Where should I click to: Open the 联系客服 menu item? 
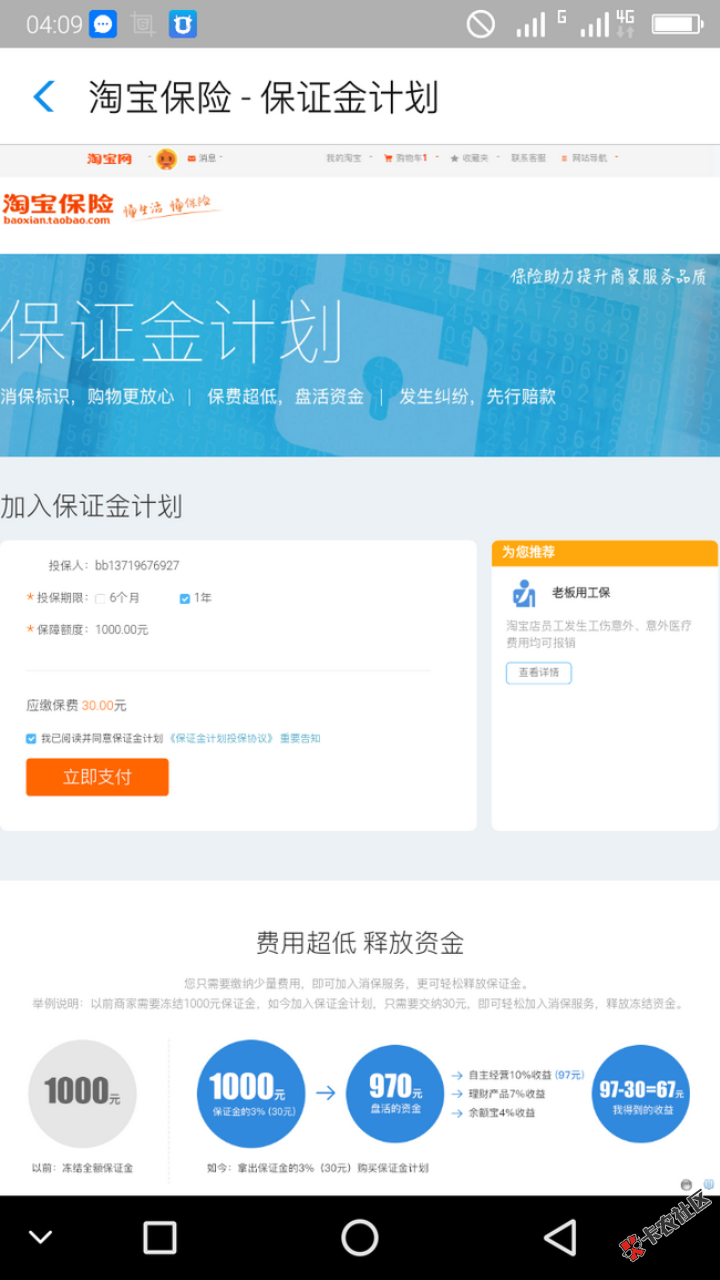coord(529,158)
